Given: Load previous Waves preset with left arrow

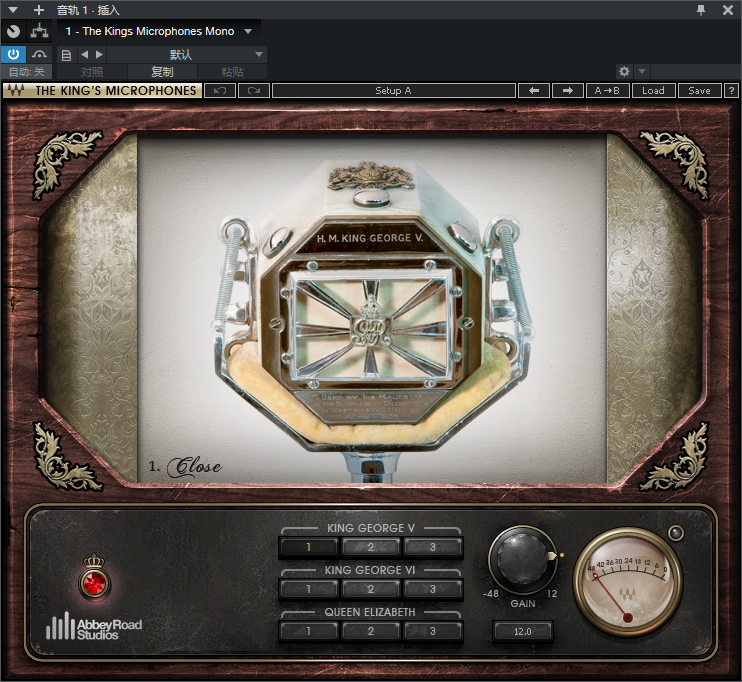Looking at the screenshot, I should coord(534,90).
